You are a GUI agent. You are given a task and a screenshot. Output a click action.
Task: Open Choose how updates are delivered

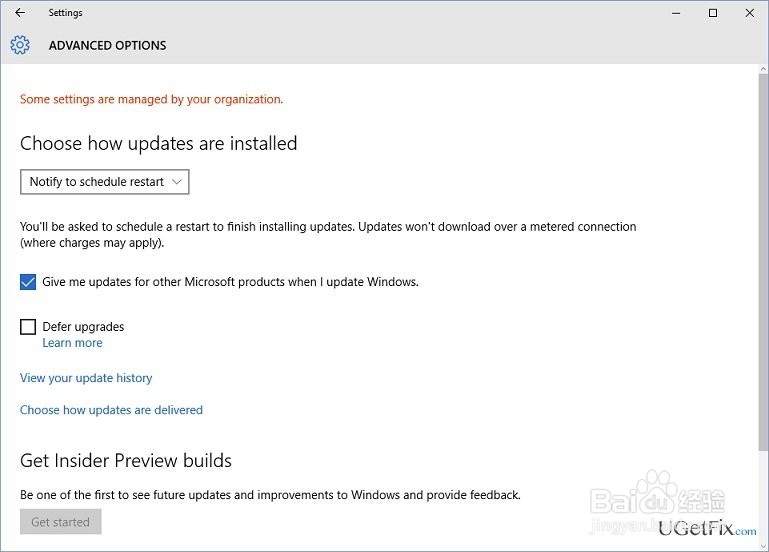111,410
